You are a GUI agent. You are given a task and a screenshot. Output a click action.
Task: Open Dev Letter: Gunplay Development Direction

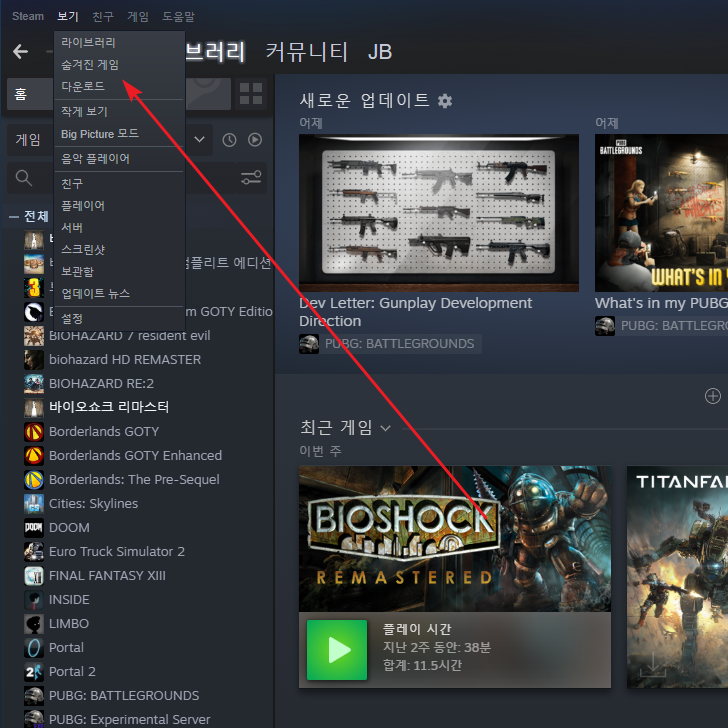[x=416, y=312]
